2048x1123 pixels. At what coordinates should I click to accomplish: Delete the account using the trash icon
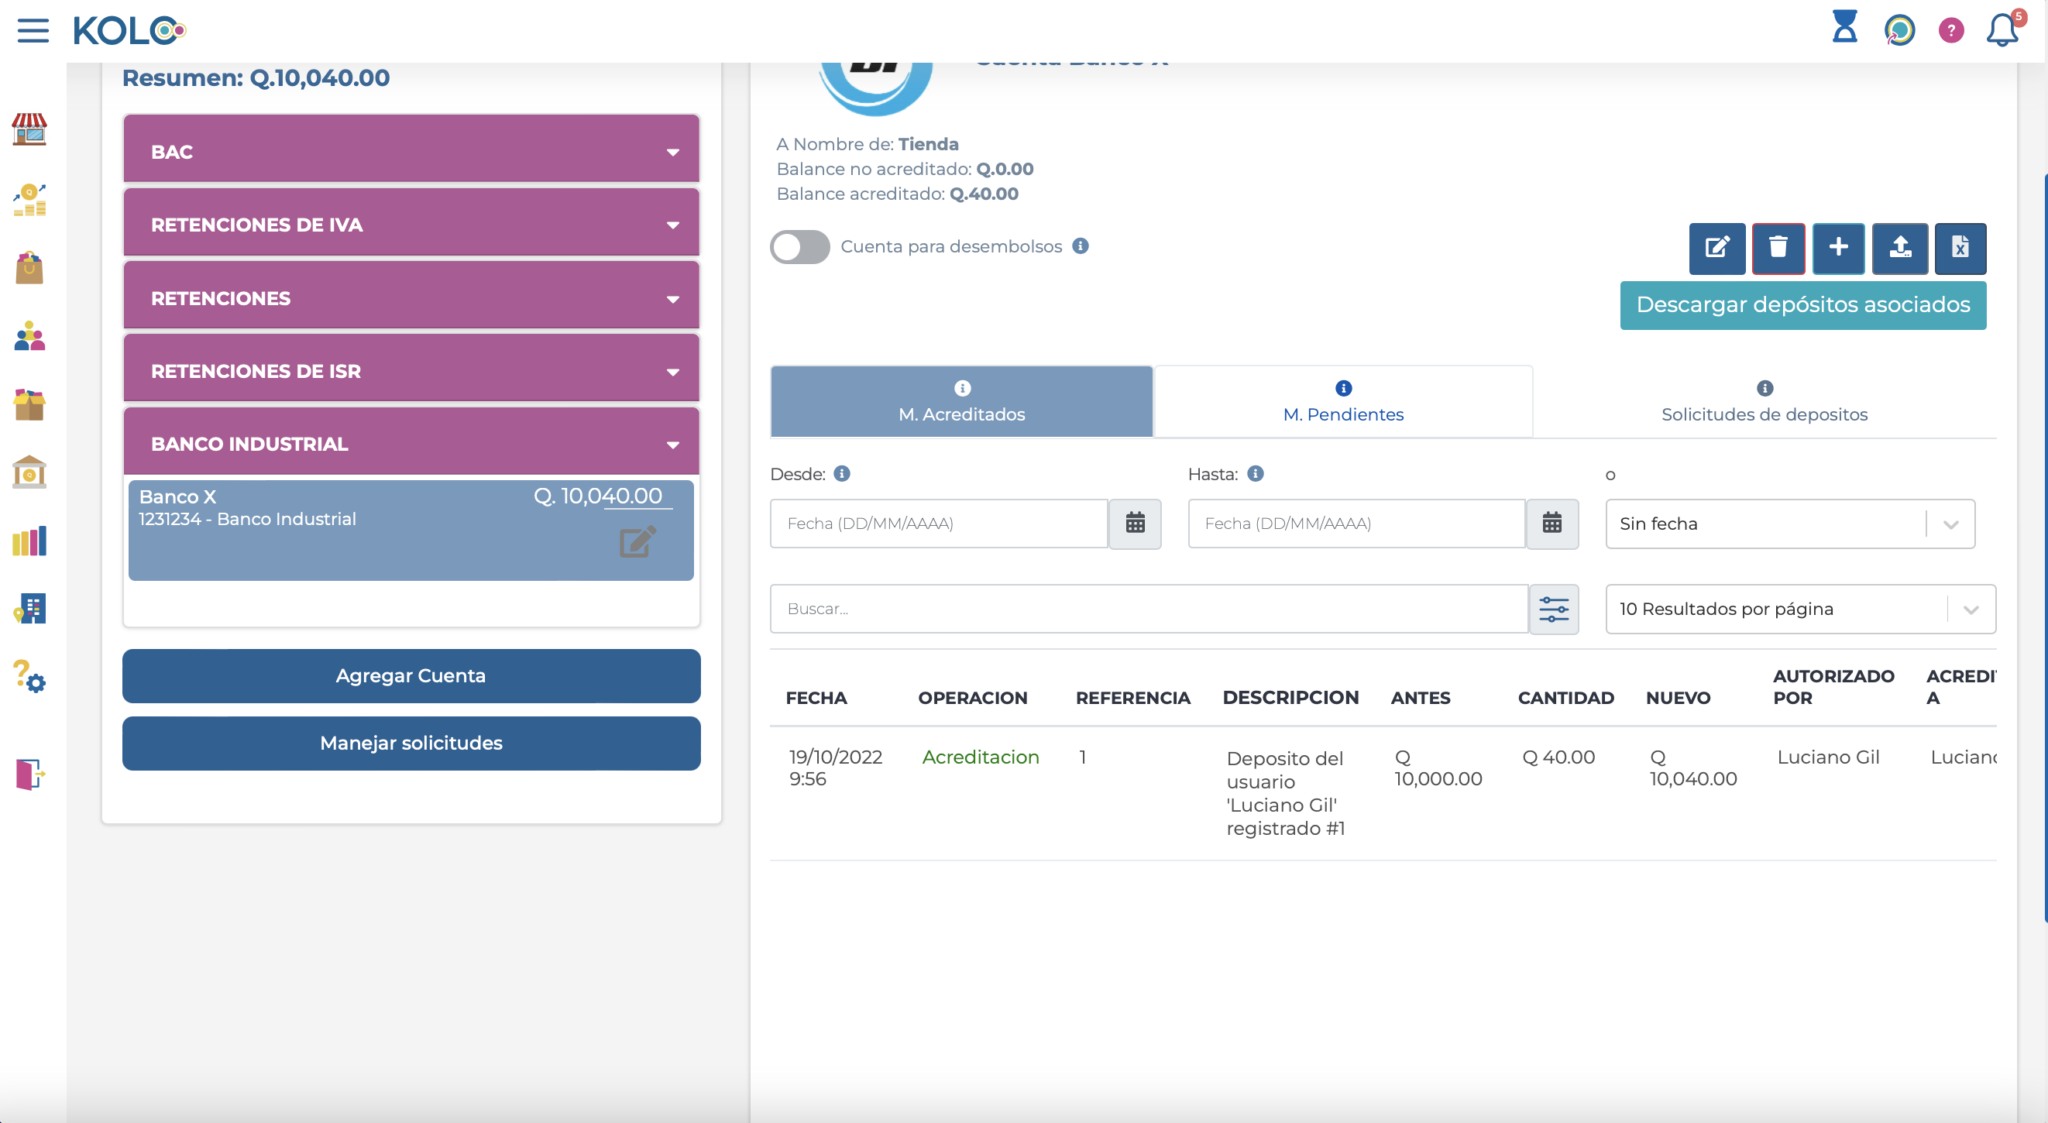tap(1777, 249)
